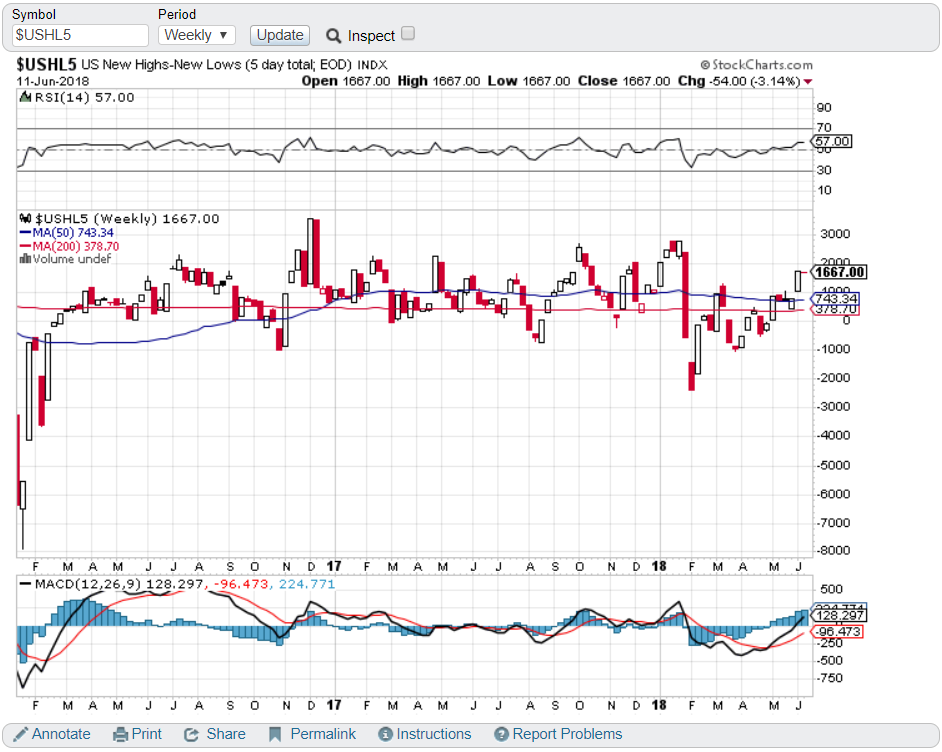Screen dimensions: 942x752
Task: Click the red down-arrow change indicator
Action: 808,82
